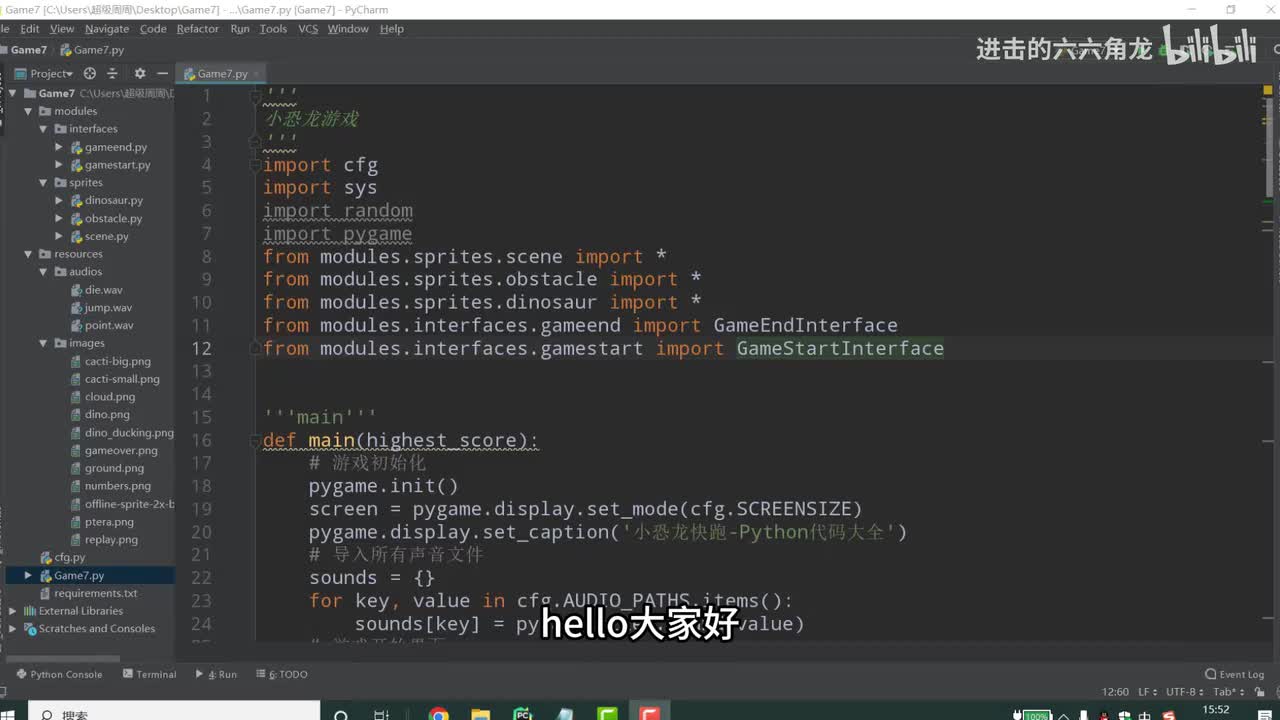The width and height of the screenshot is (1280, 720).
Task: Open the Run menu
Action: tap(240, 29)
